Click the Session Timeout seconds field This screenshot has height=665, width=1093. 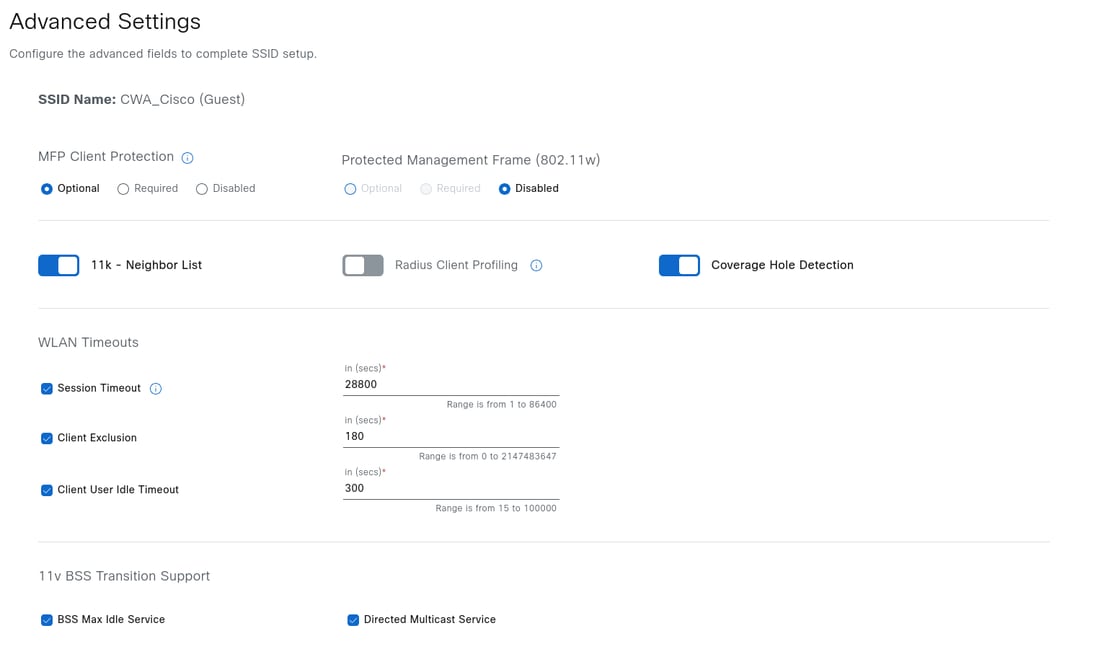coord(450,384)
